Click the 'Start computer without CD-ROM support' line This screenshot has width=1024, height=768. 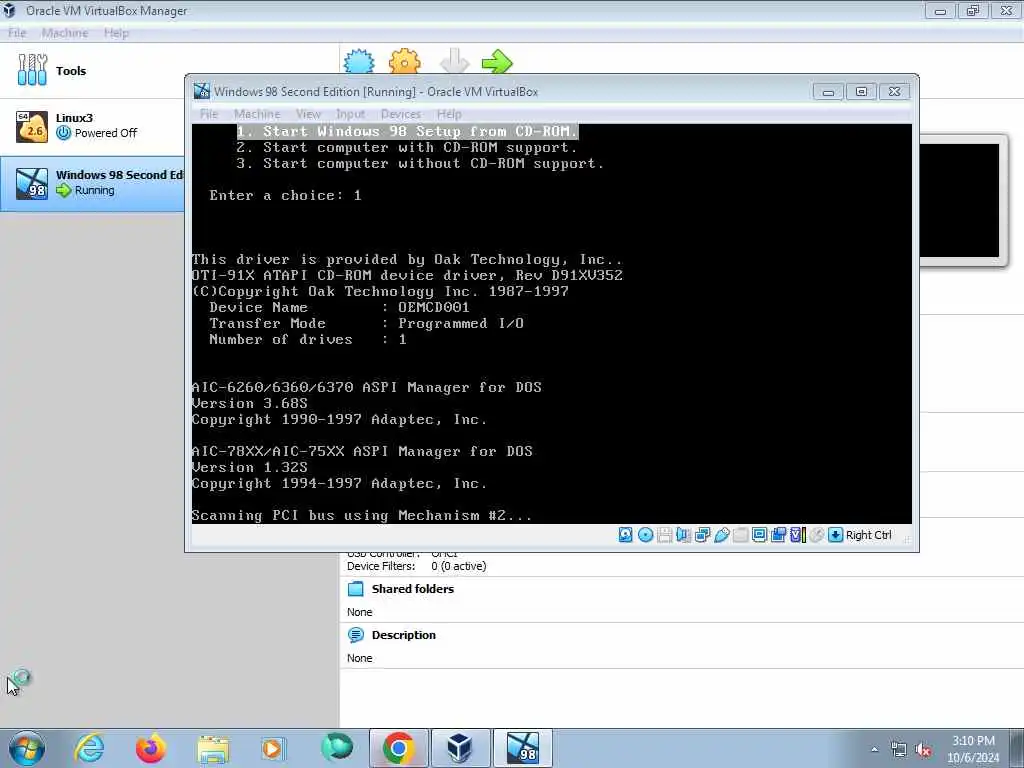point(421,164)
